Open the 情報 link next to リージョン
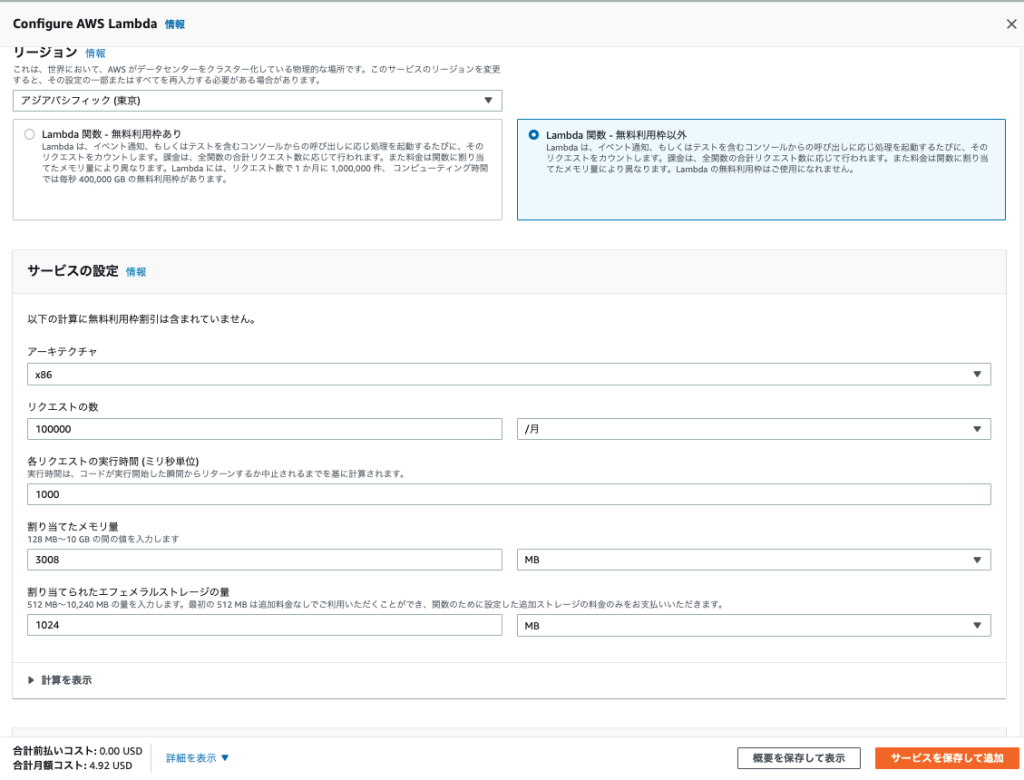 (x=95, y=53)
